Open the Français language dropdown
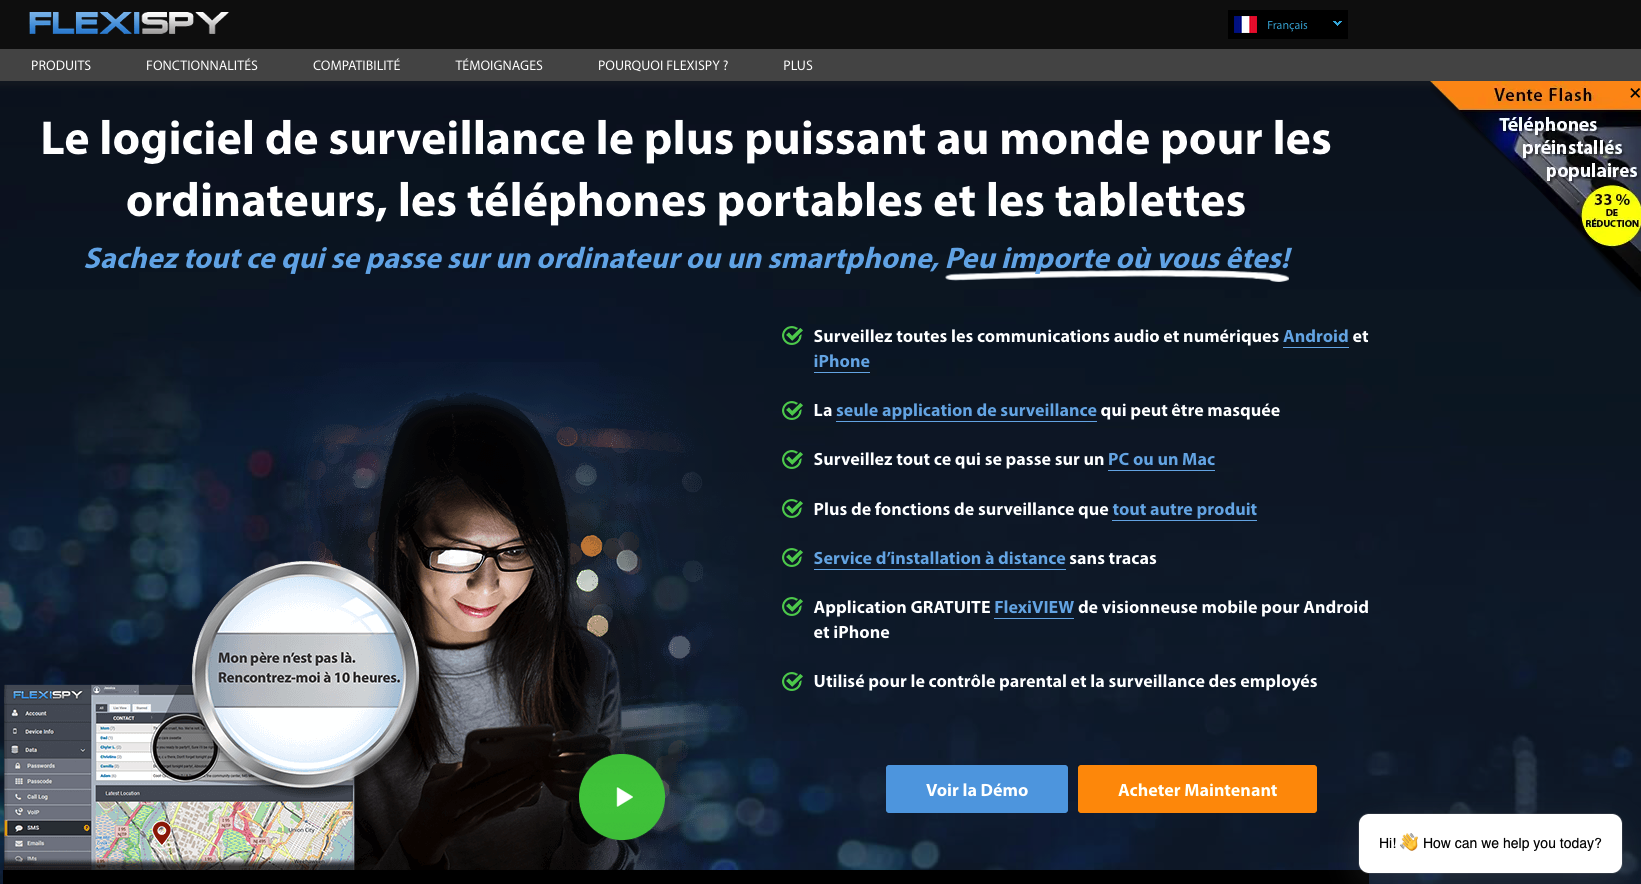Screen dimensions: 1641x884 click(1288, 25)
